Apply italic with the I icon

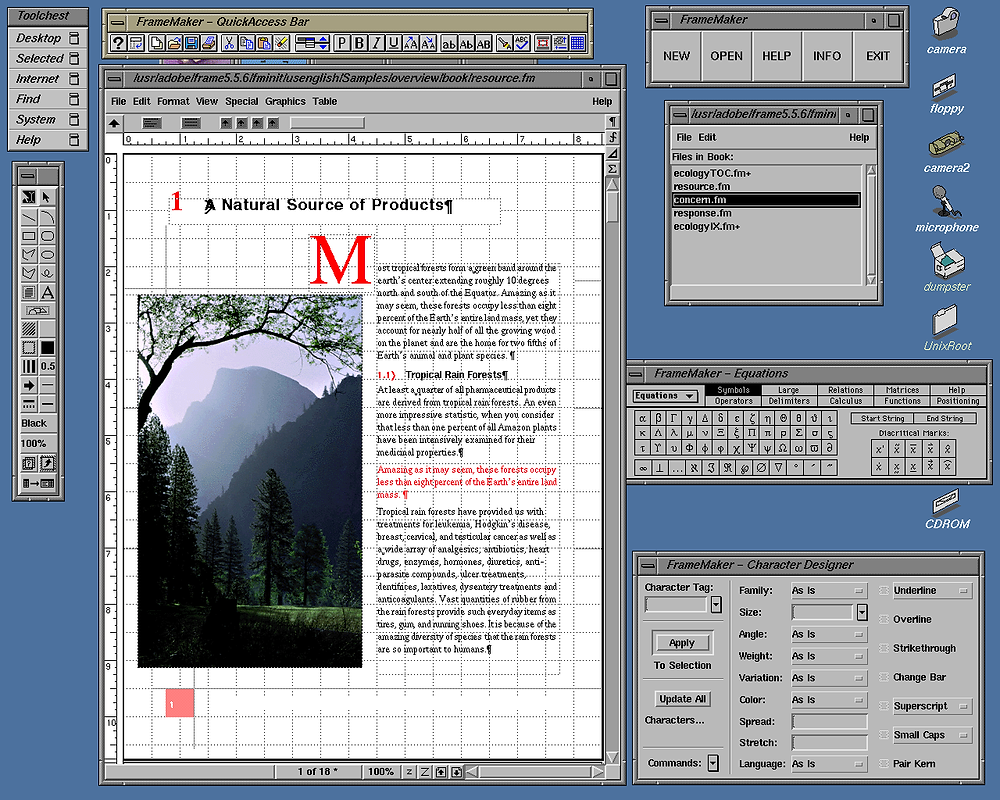(376, 43)
